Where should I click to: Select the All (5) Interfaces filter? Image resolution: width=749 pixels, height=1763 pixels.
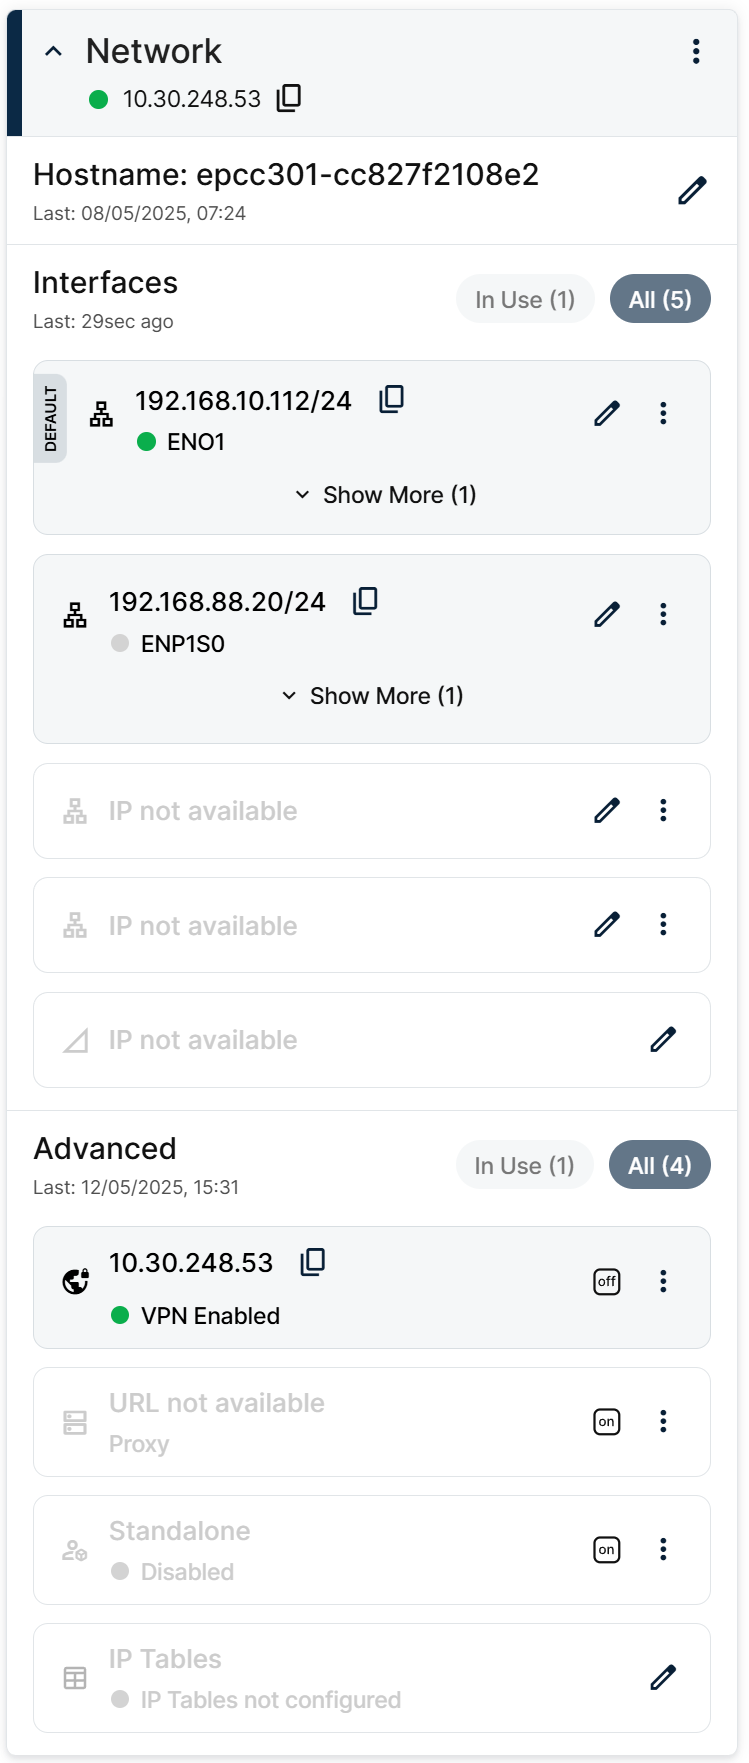pyautogui.click(x=660, y=300)
